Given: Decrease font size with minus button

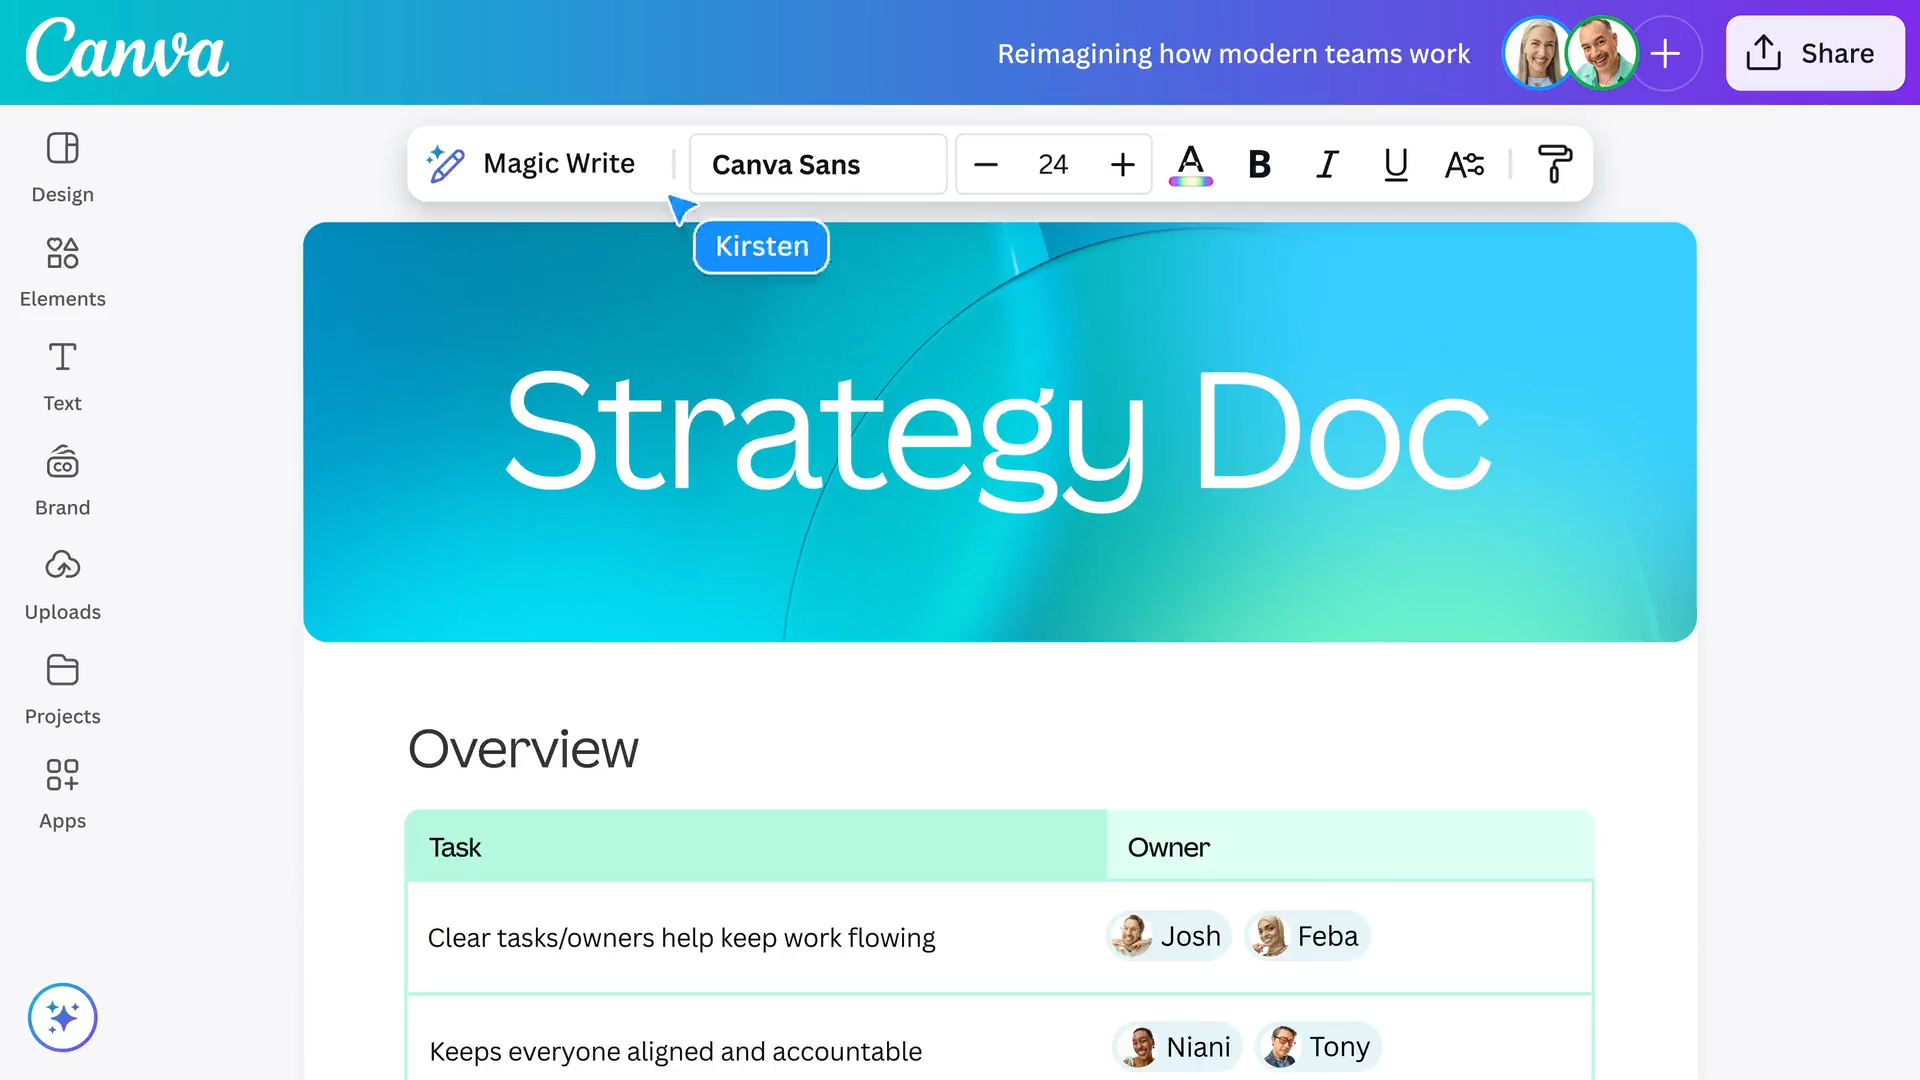Looking at the screenshot, I should point(986,164).
